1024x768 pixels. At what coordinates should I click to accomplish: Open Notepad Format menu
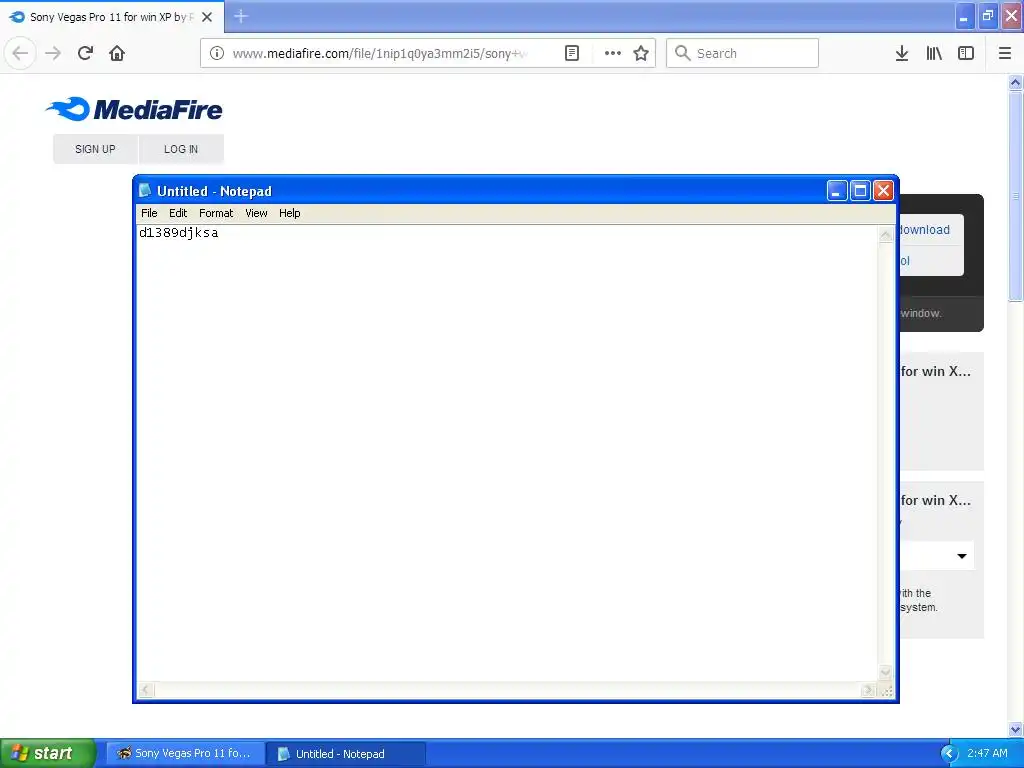[216, 213]
